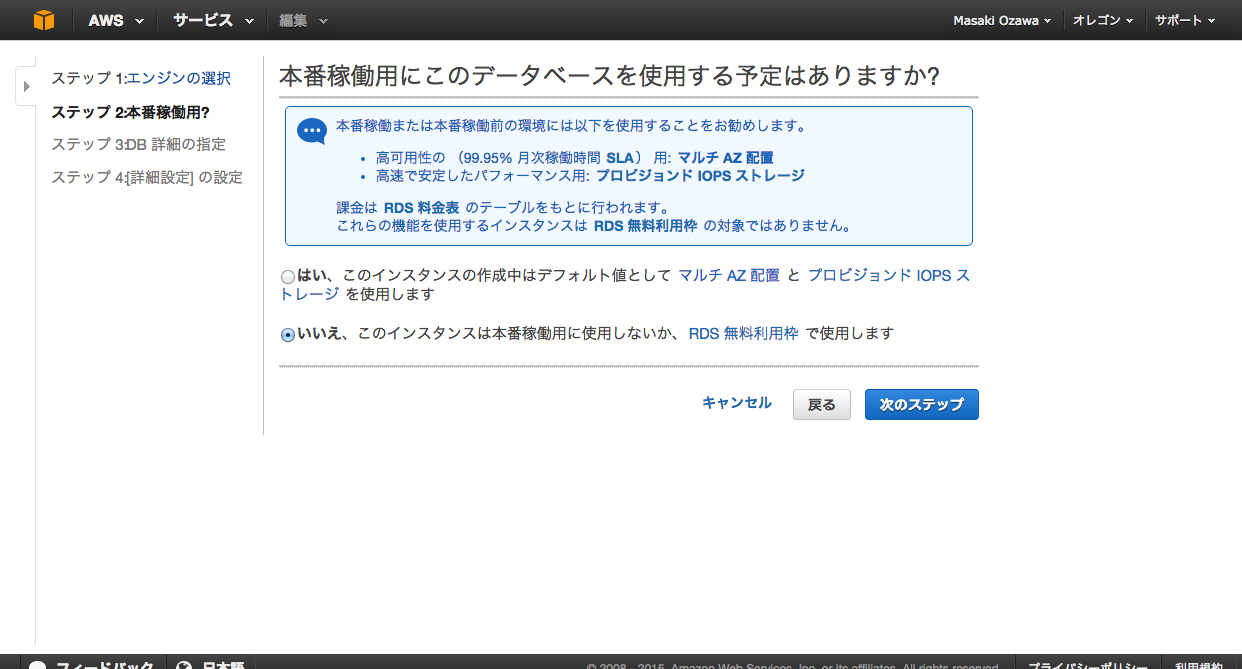Select the いいえ radio button
Viewport: 1242px width, 669px height.
pos(288,335)
